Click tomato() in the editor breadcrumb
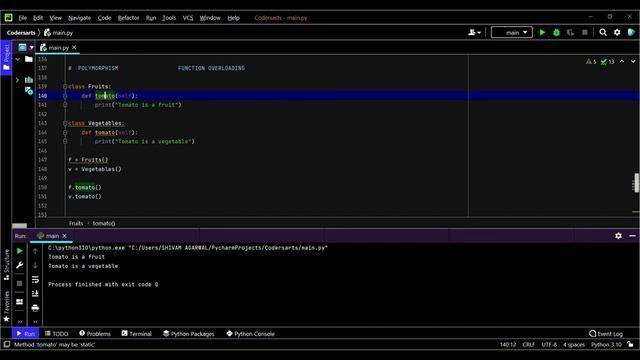The image size is (640, 360). coord(104,223)
